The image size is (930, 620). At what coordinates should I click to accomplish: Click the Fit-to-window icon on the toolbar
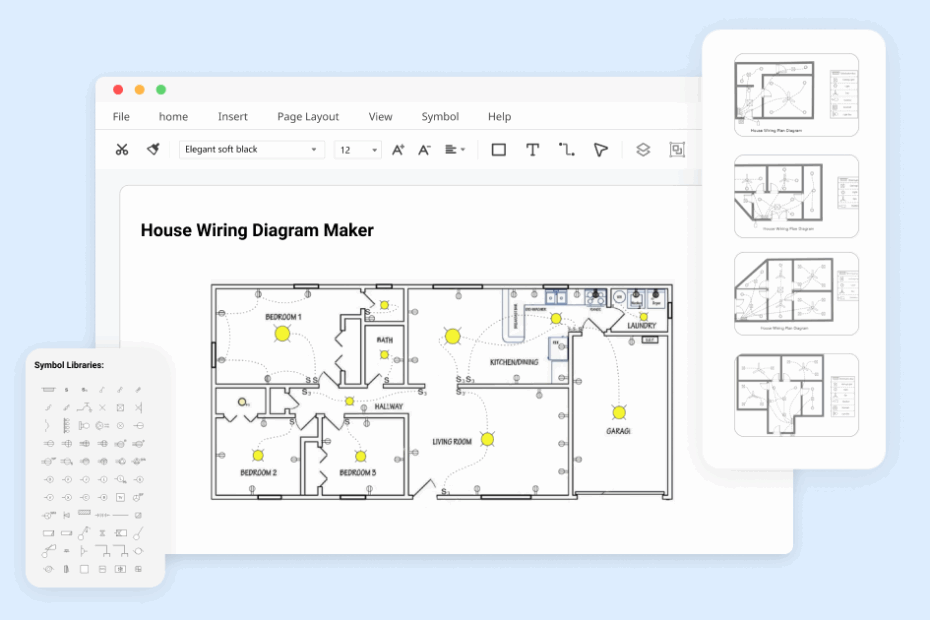pos(678,149)
